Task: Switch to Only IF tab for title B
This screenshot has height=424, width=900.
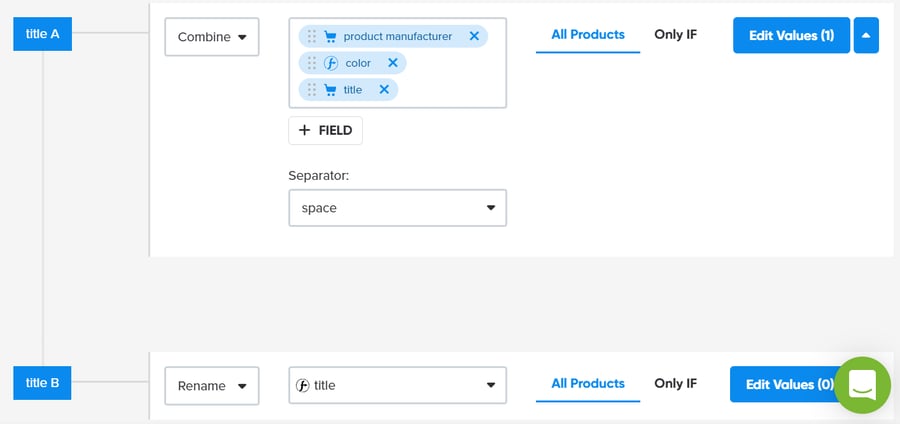Action: tap(675, 383)
